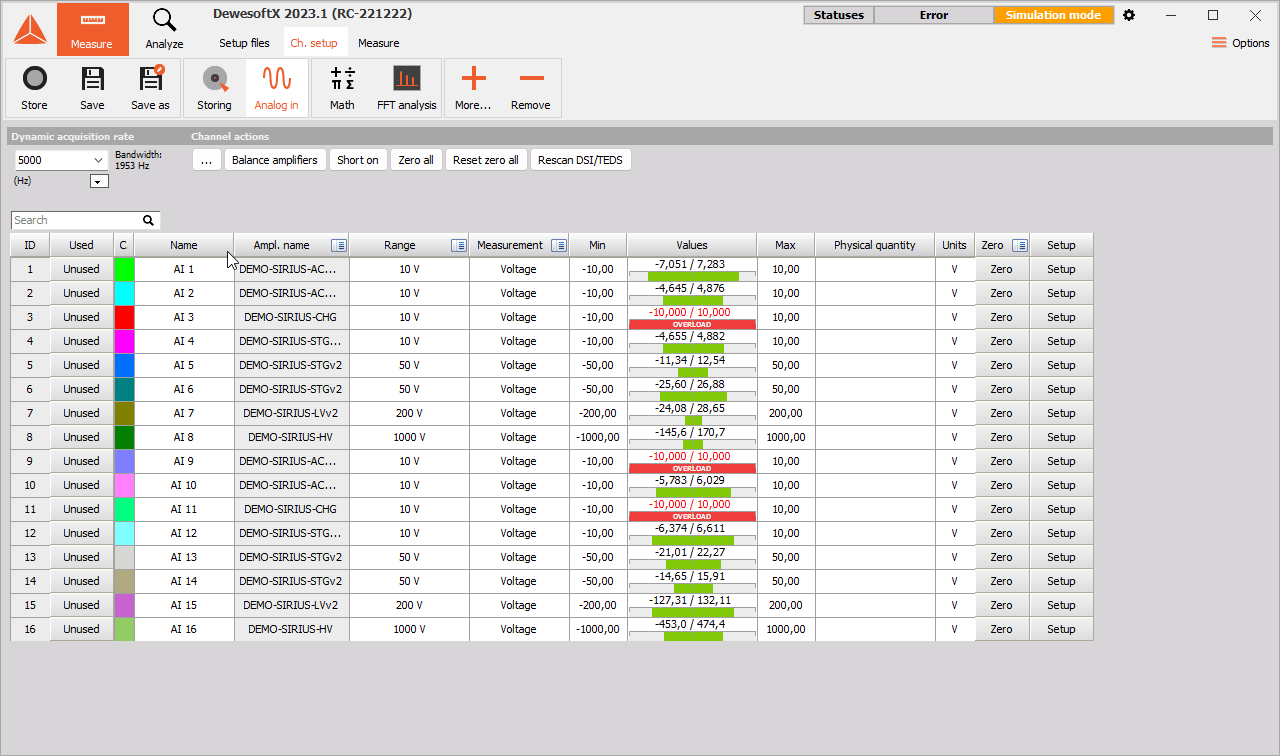Open Ampl. name column options icon
Screen dimensions: 1280x756
[x=338, y=245]
